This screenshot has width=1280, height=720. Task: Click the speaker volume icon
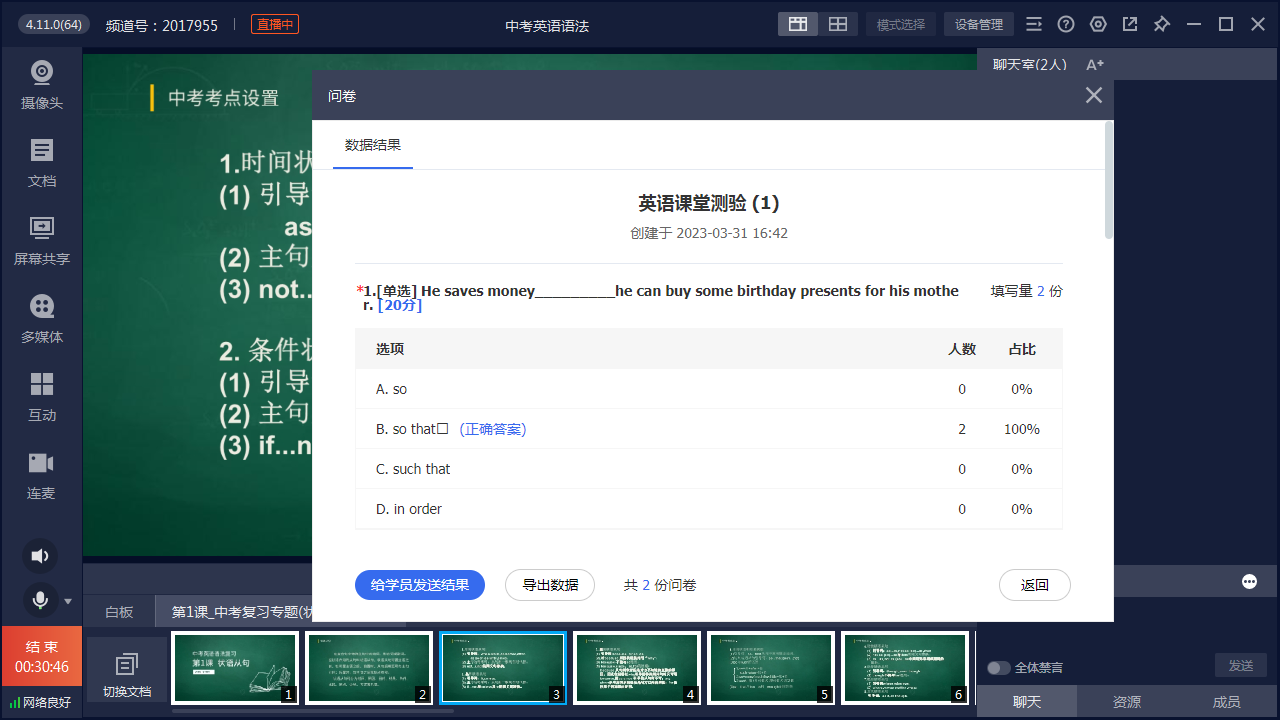pos(40,556)
